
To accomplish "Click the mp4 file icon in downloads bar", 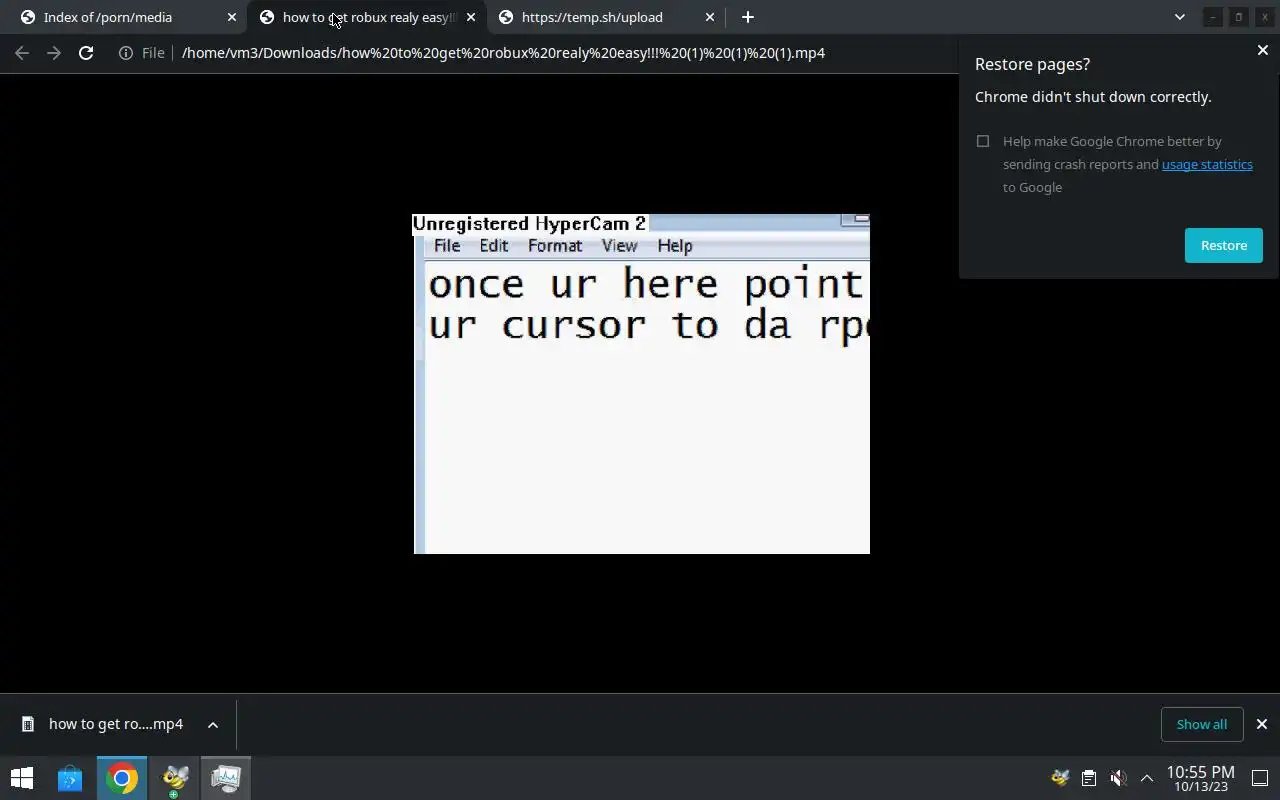I will [29, 724].
